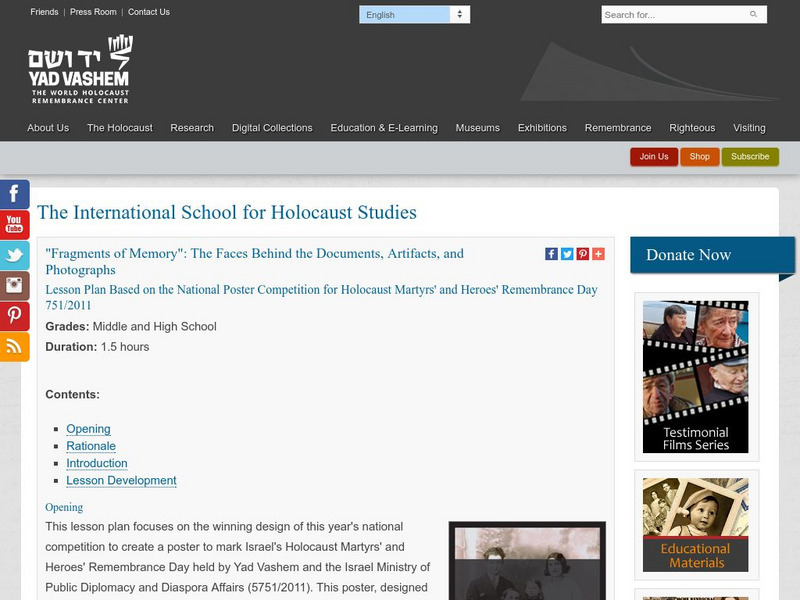Type a query in the Search for field
Screen dimensions: 800x600
click(x=660, y=15)
